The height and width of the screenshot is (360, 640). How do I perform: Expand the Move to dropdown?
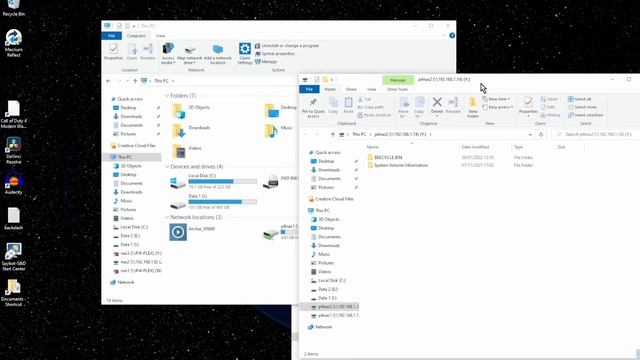click(403, 107)
